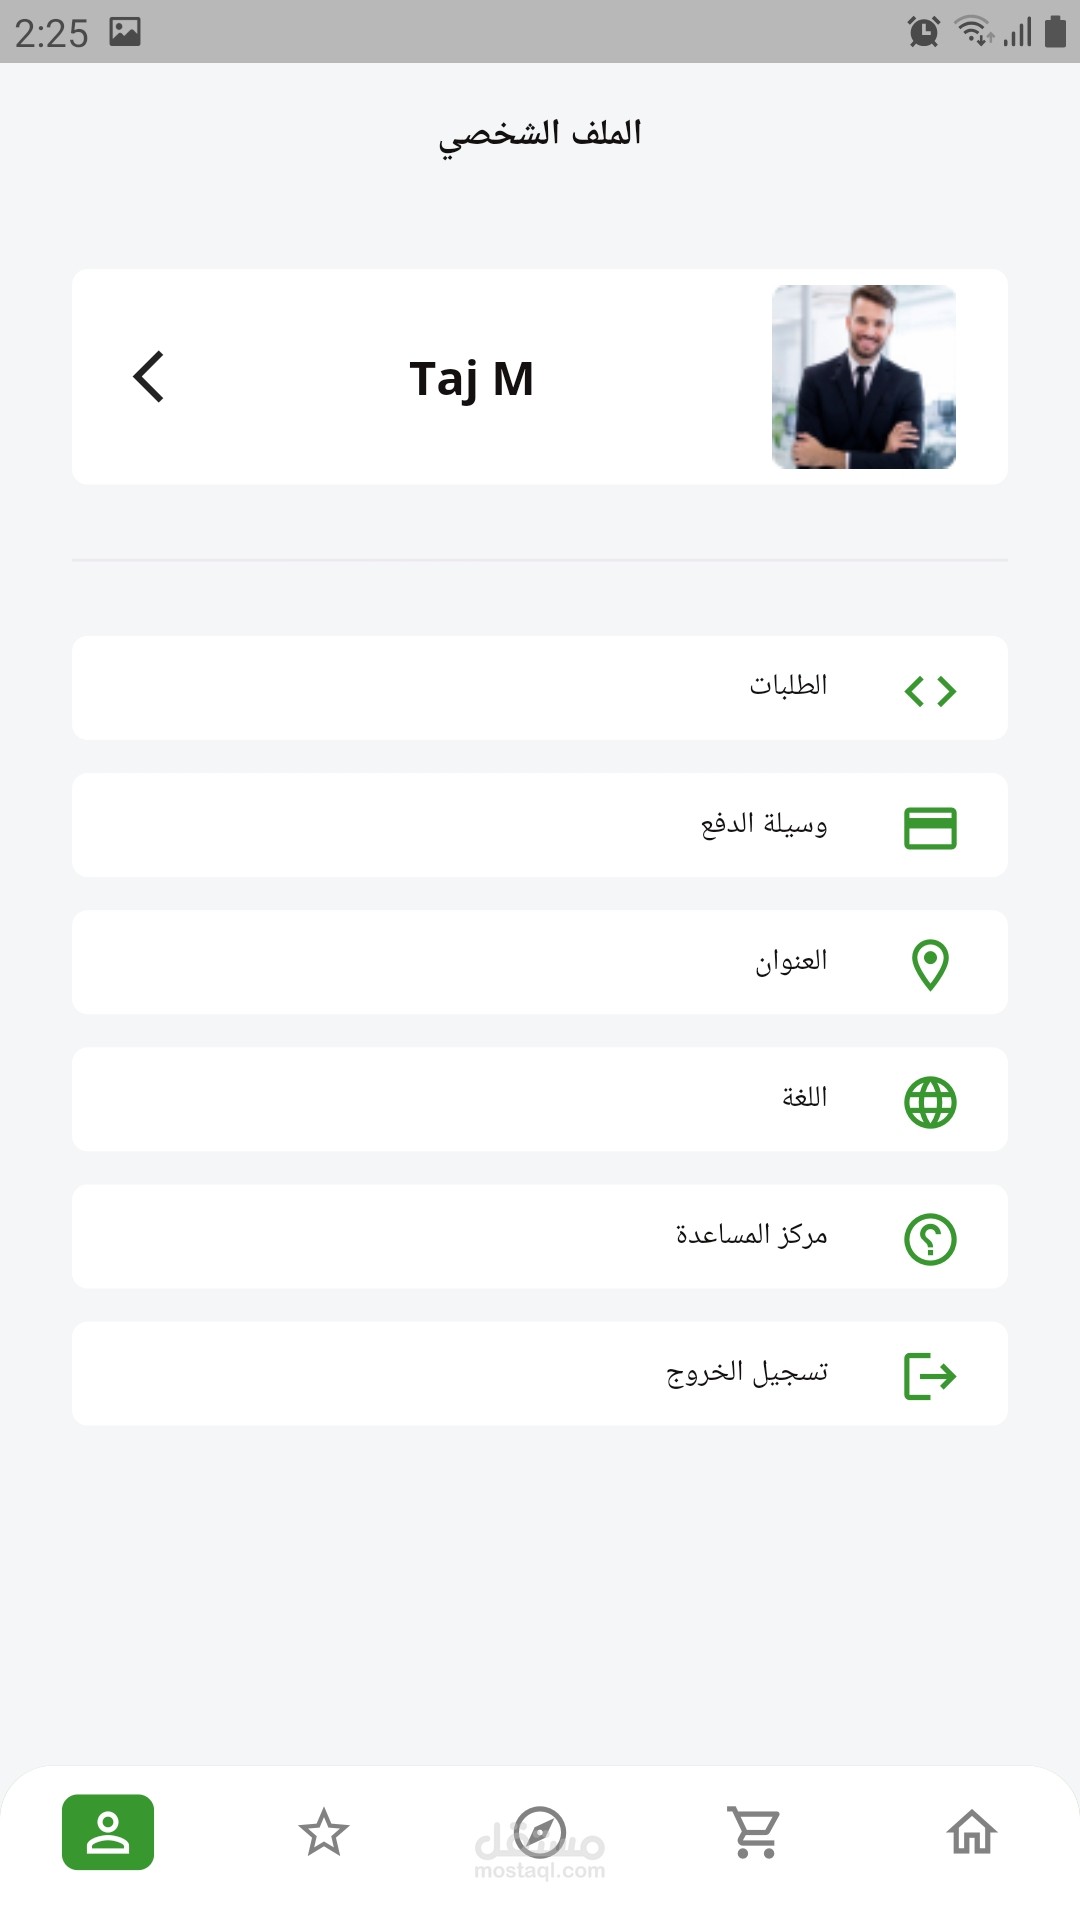This screenshot has height=1920, width=1080.
Task: Open the favorites star tab
Action: 324,1832
